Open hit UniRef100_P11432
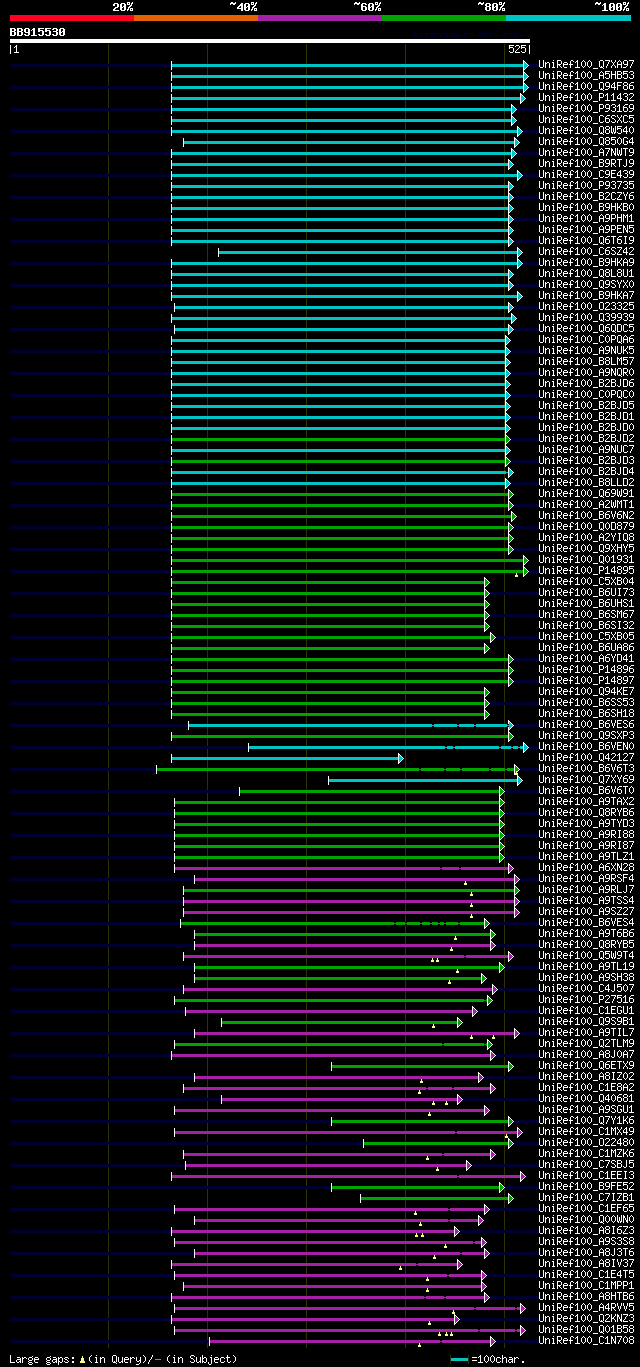The height and width of the screenshot is (1367, 640). (x=586, y=97)
